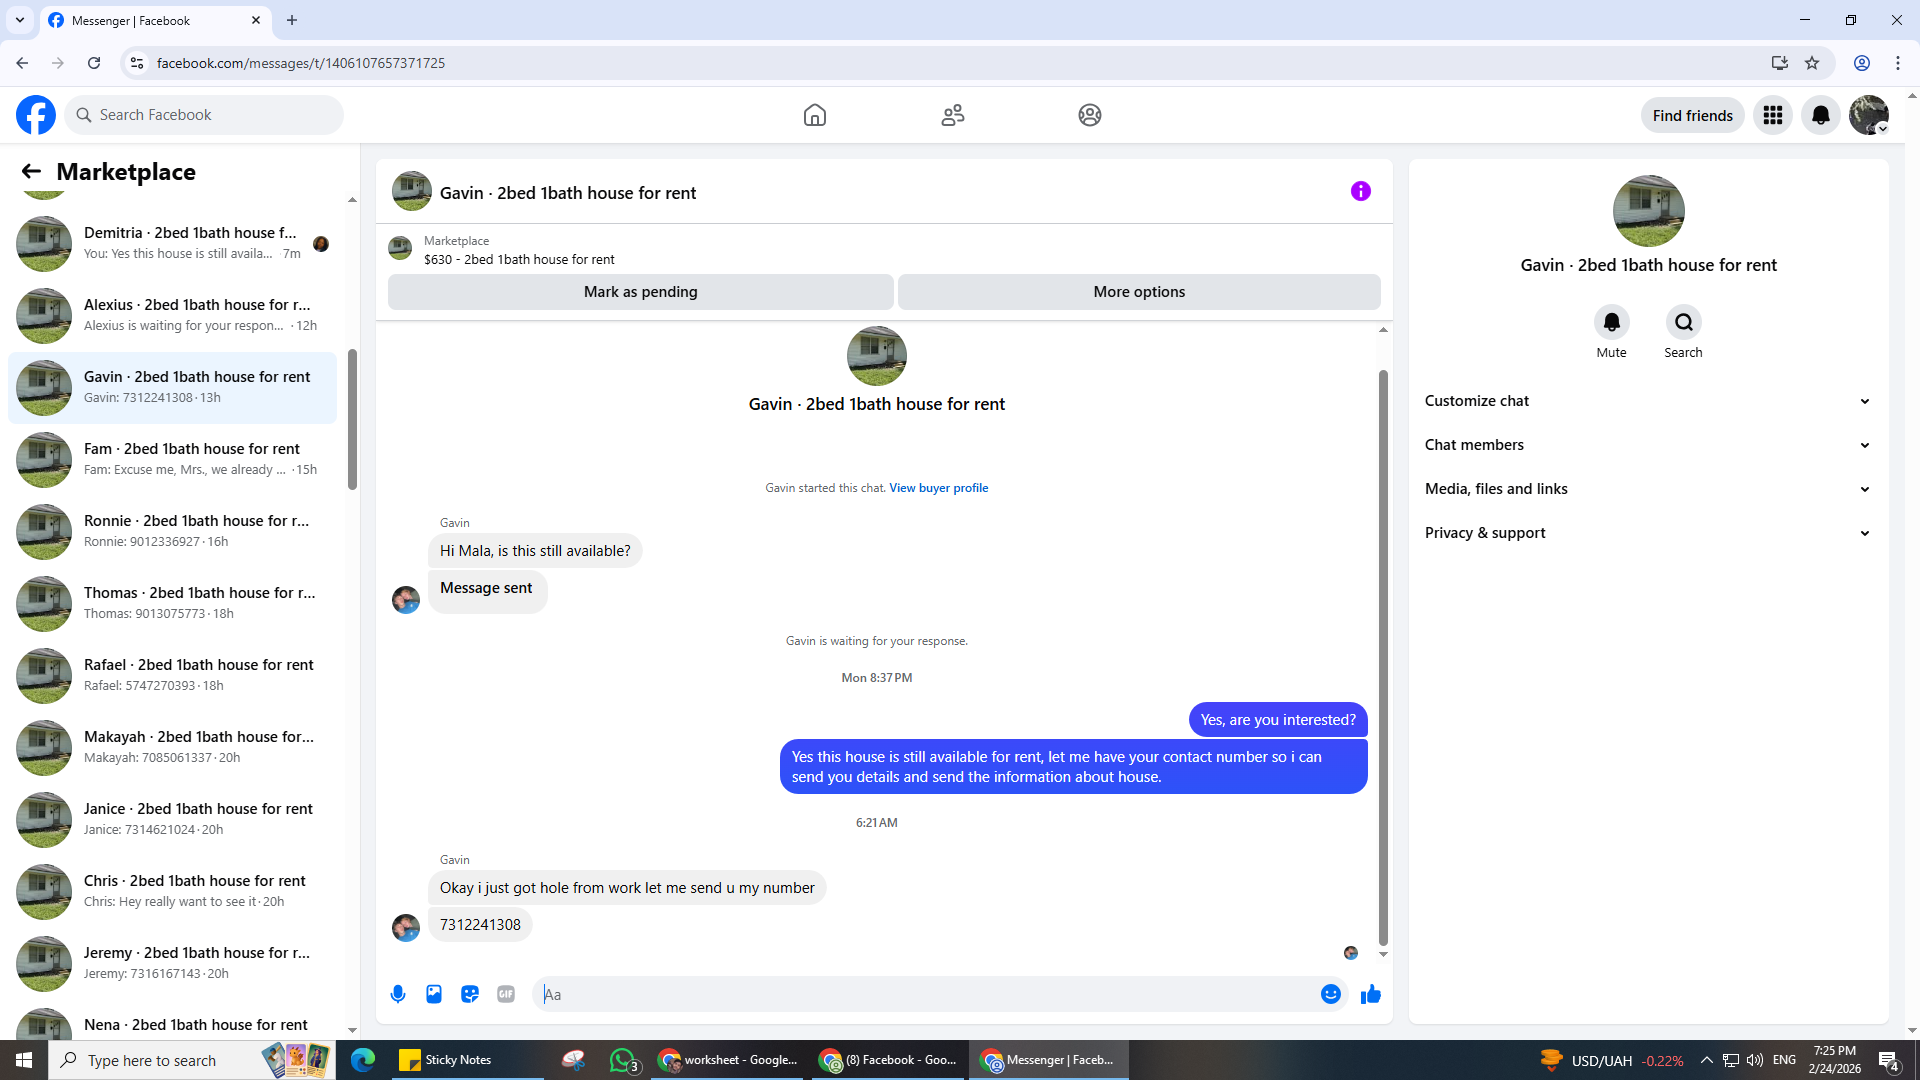Open Facebook notifications bell

click(1820, 115)
